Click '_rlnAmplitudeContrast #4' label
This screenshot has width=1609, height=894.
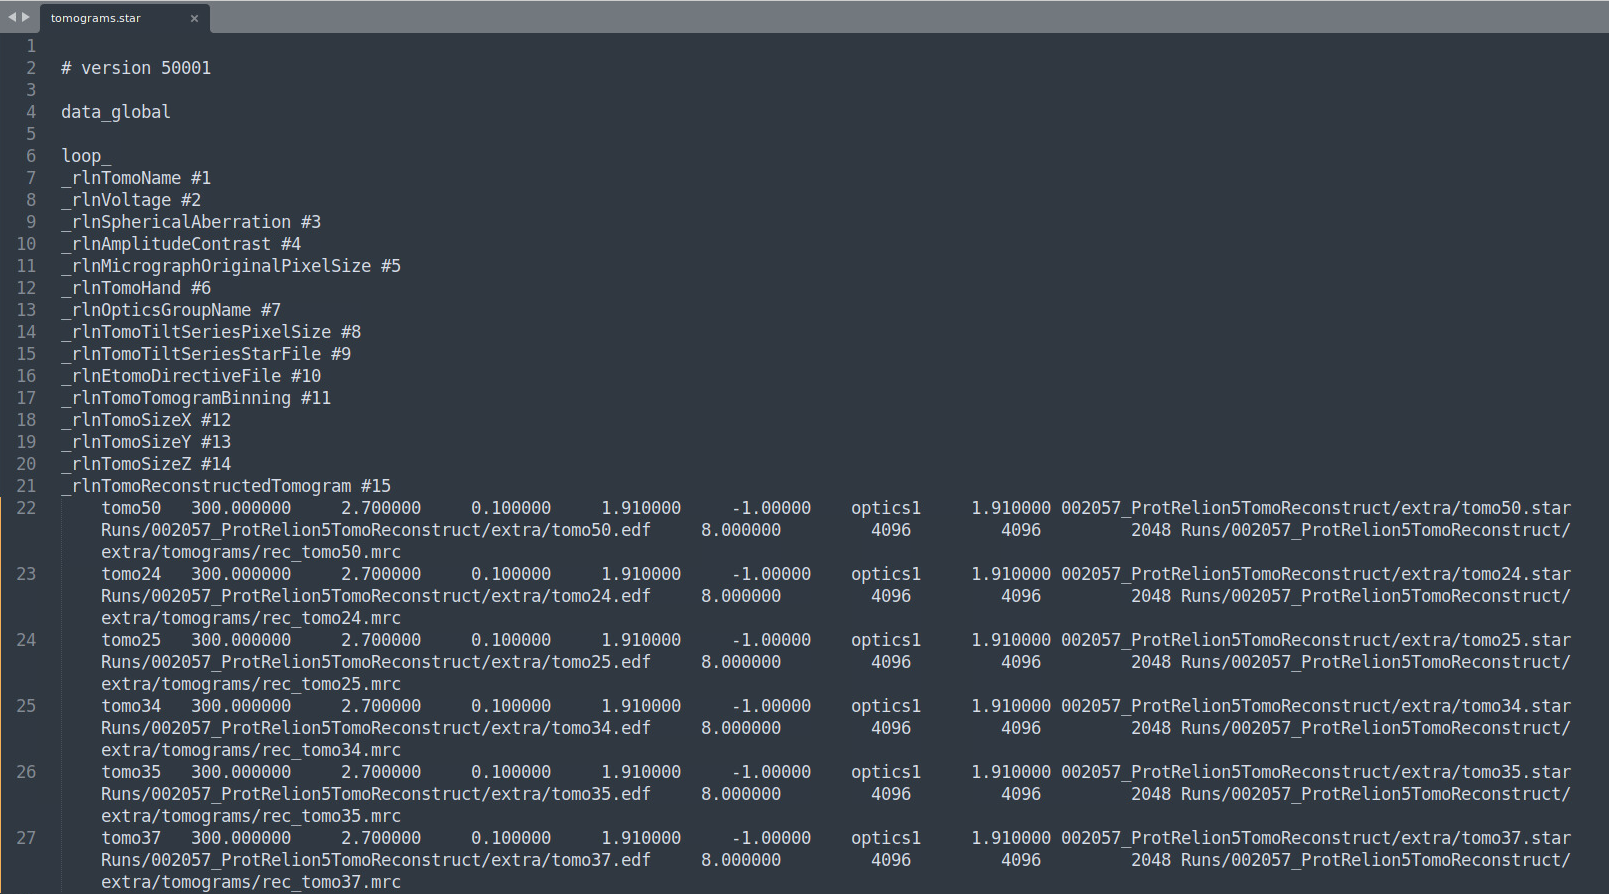[x=181, y=244]
